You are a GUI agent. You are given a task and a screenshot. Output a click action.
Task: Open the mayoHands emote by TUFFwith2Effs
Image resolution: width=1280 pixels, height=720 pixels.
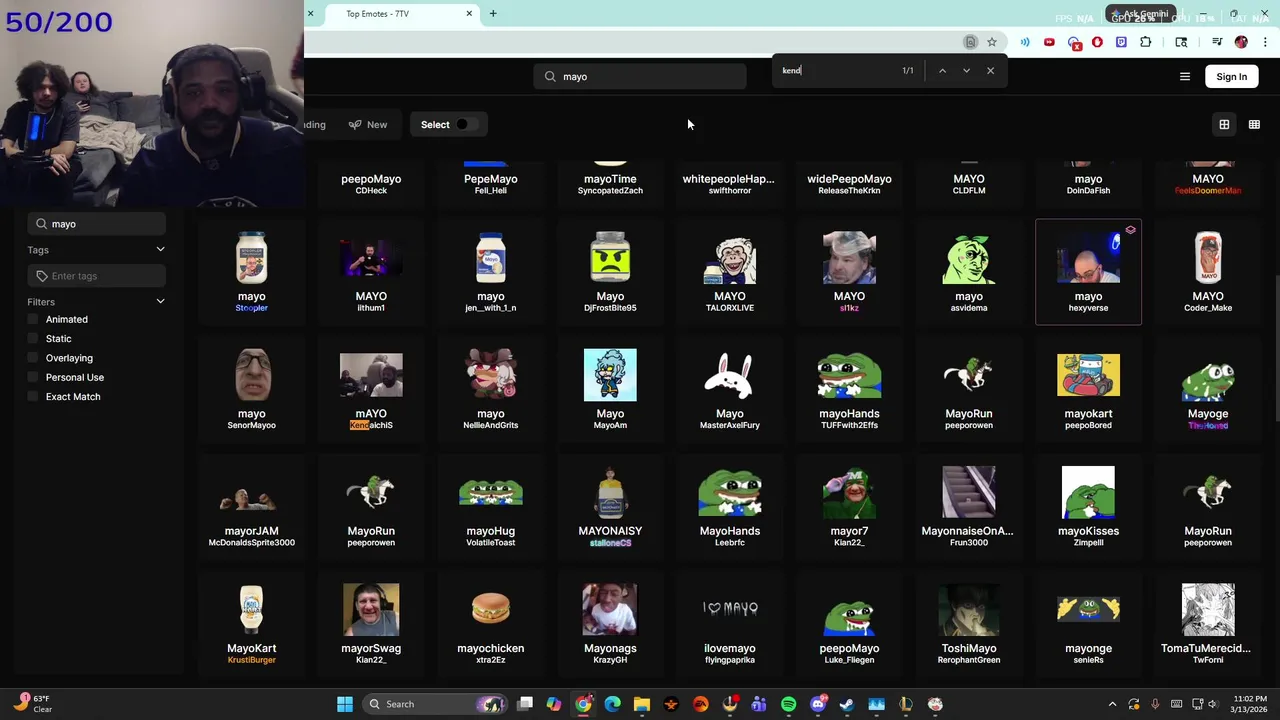coord(849,389)
